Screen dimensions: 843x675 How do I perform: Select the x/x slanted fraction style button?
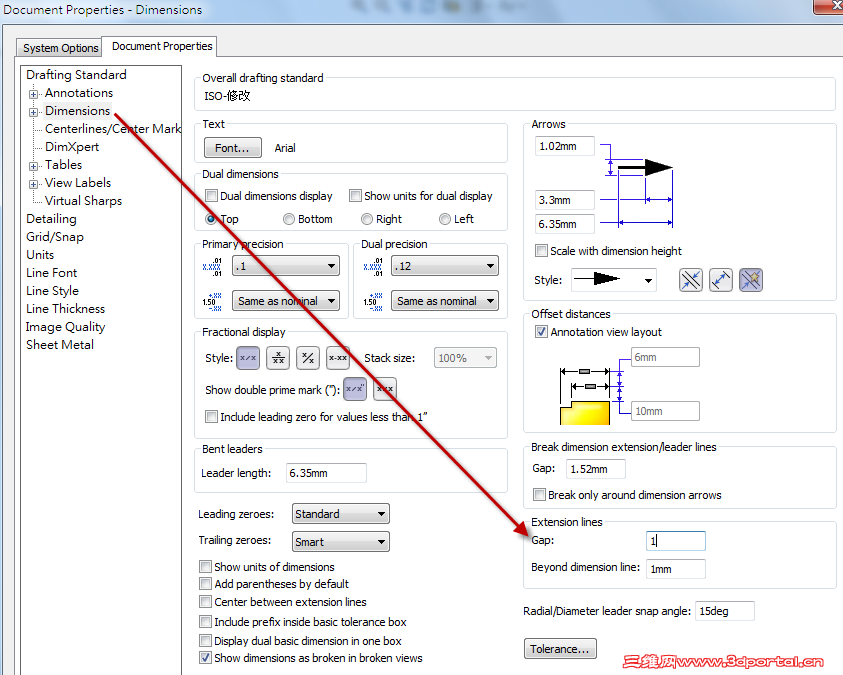tap(248, 358)
